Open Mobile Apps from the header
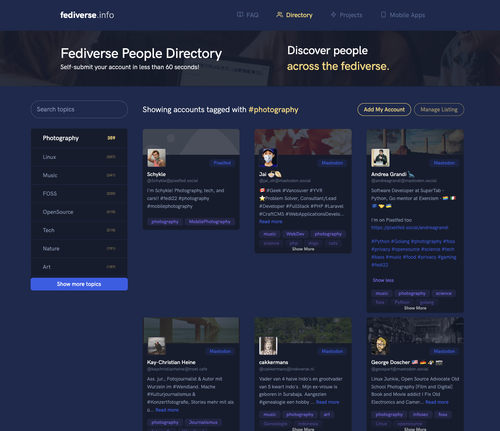Screen dimensions: 500x431 pos(403,15)
